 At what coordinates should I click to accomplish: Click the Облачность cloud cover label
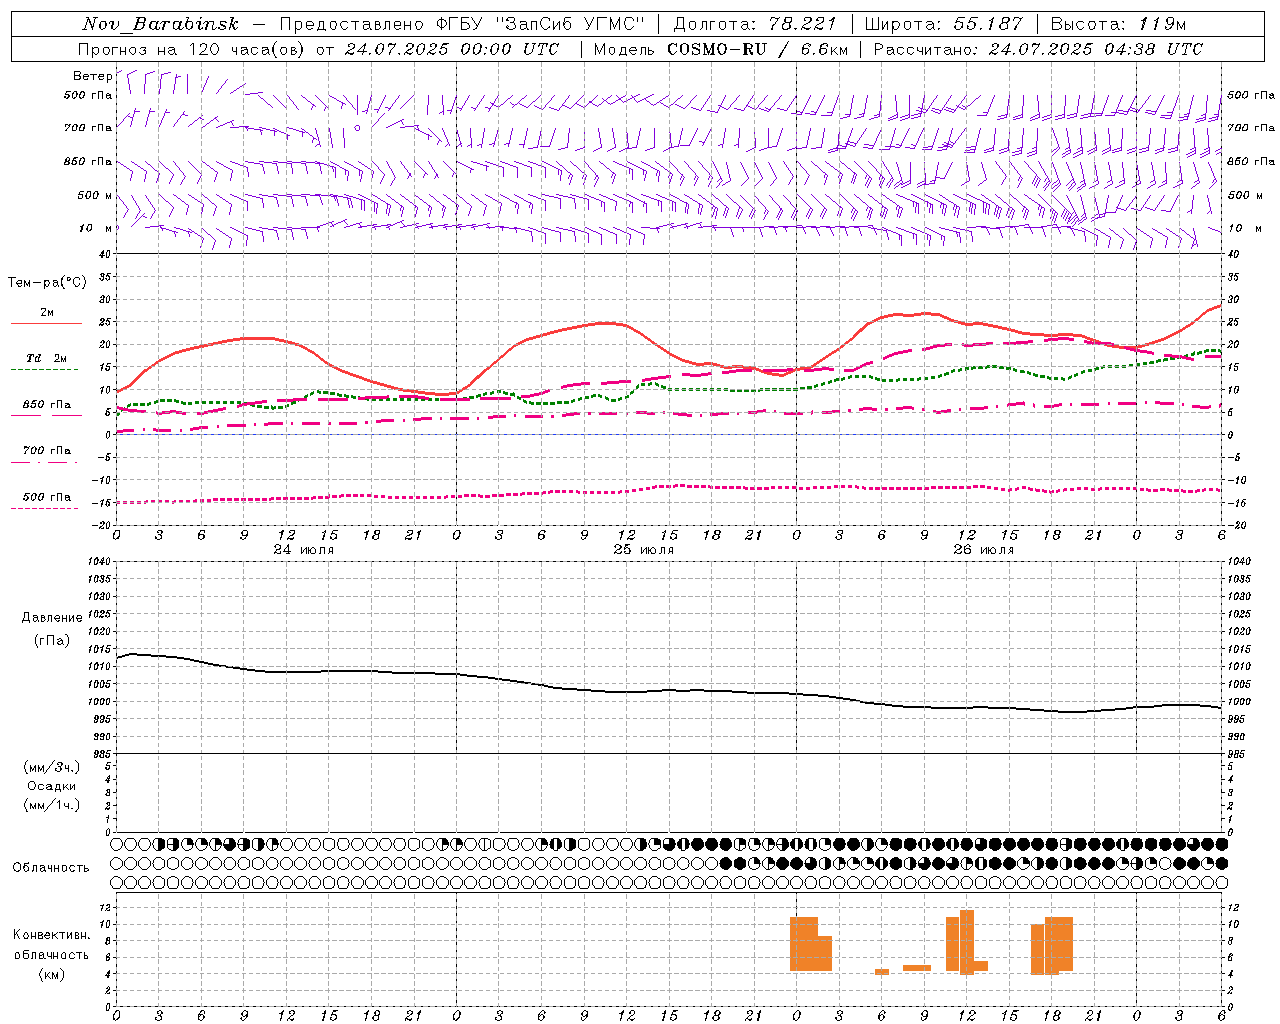coord(51,868)
